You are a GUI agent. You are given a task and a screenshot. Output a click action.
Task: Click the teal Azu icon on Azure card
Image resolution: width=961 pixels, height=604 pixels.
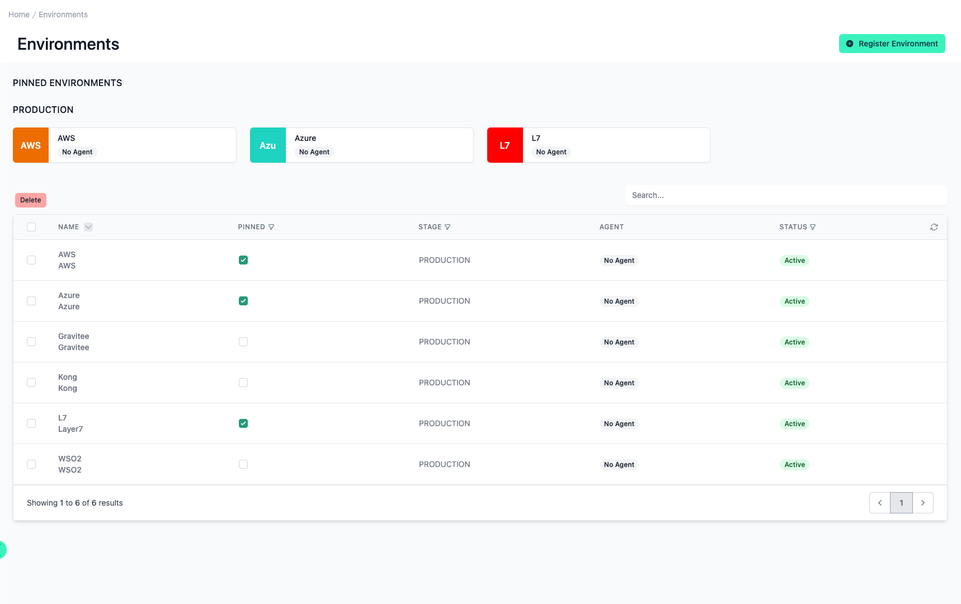coord(267,144)
